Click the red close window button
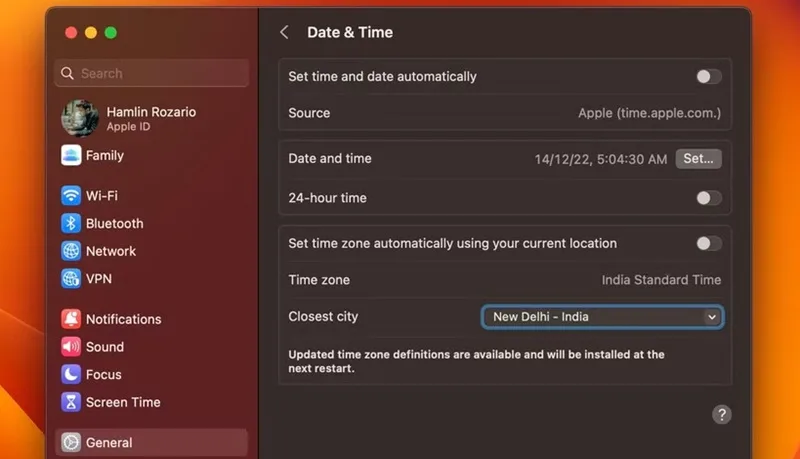This screenshot has width=800, height=459. [71, 33]
